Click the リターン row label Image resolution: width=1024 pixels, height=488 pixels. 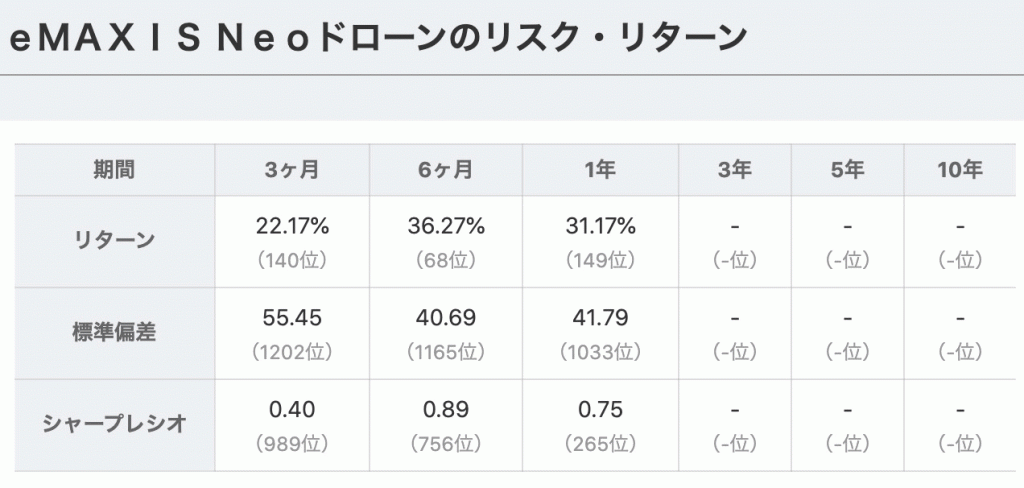point(114,240)
